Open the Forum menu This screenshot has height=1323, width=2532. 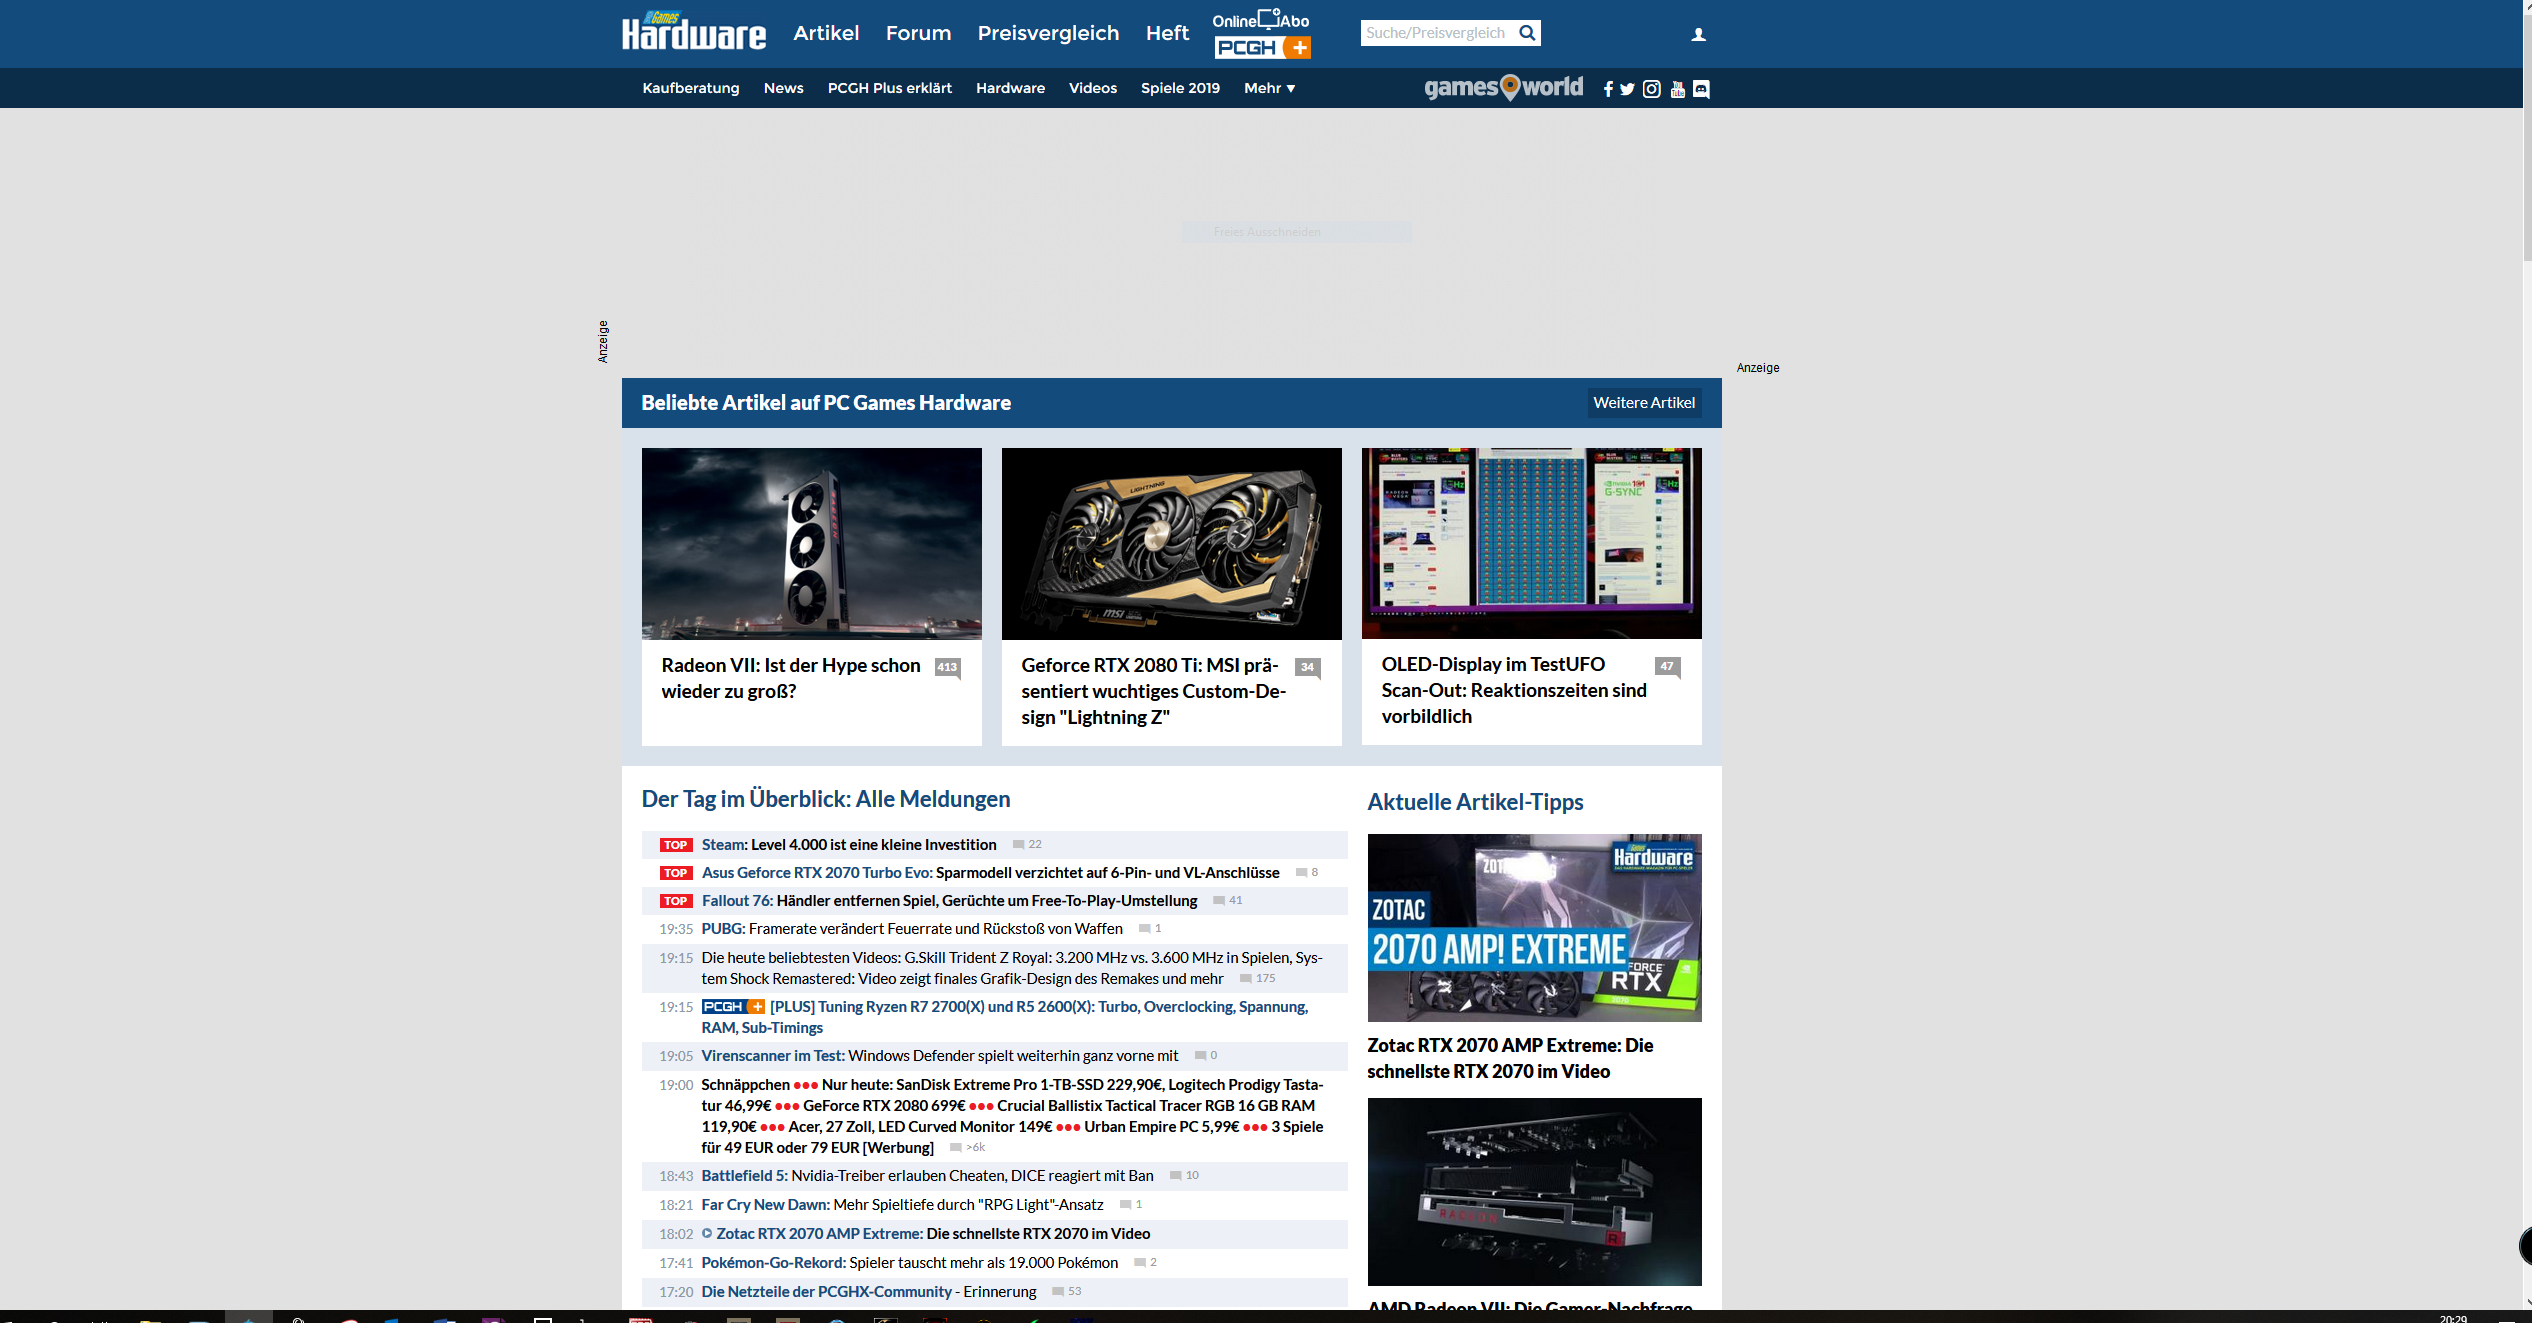click(x=918, y=33)
